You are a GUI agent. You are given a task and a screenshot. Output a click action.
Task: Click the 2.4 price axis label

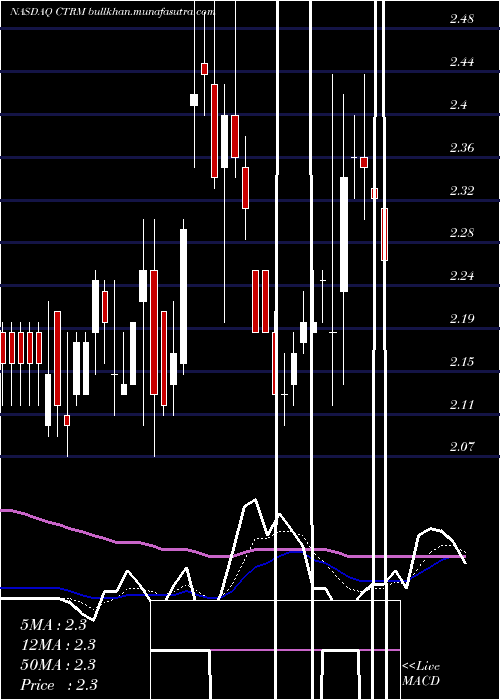point(458,105)
